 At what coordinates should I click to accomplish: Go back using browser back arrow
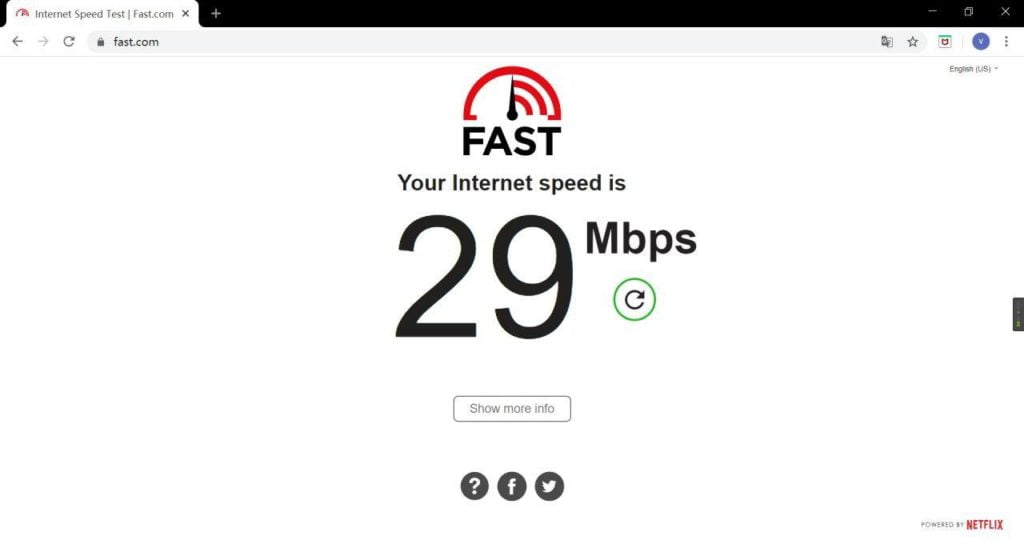pos(18,42)
